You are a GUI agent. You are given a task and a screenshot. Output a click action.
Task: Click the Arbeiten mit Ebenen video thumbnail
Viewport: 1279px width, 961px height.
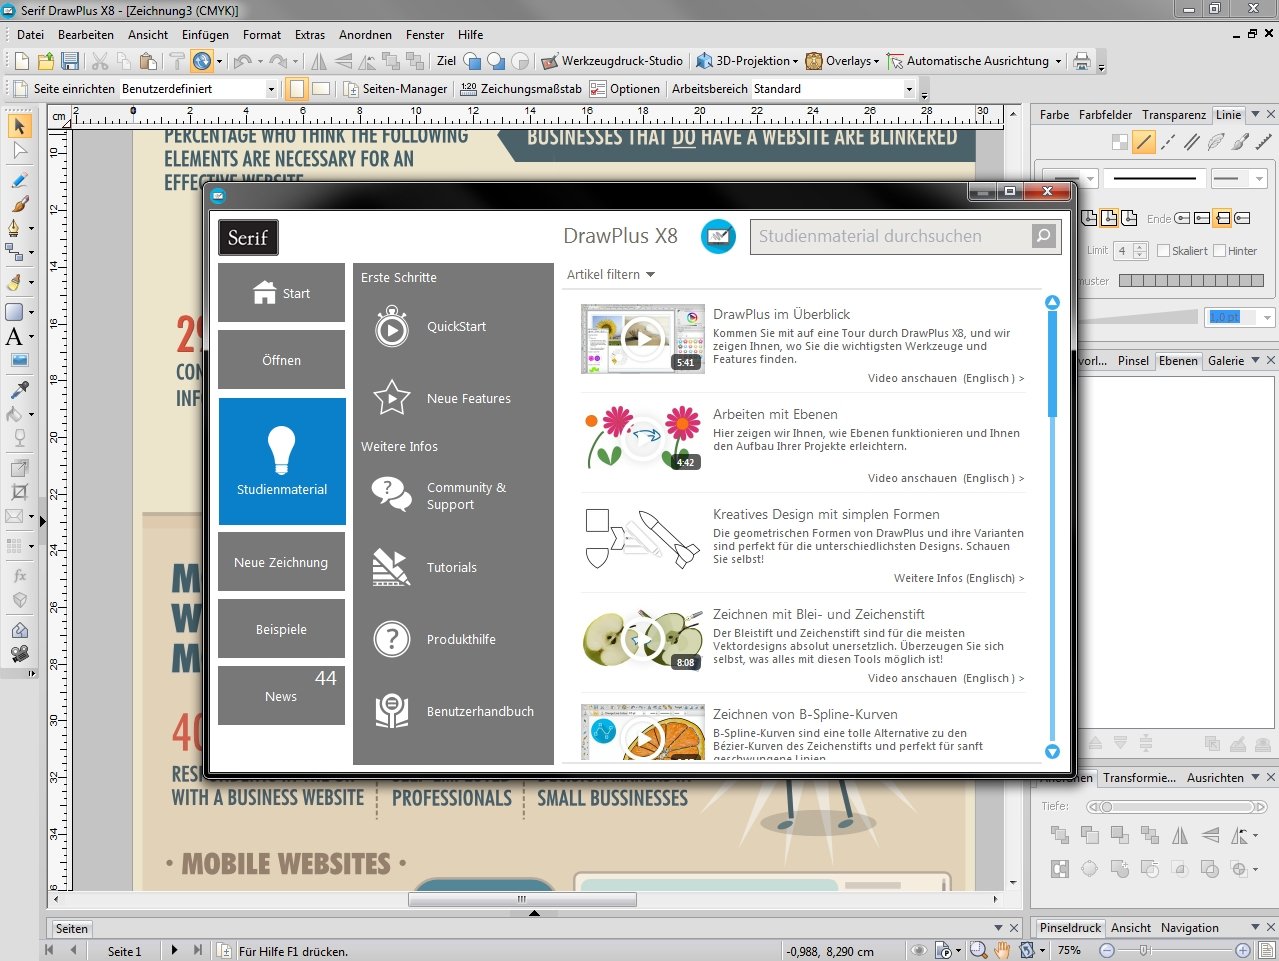tap(643, 438)
